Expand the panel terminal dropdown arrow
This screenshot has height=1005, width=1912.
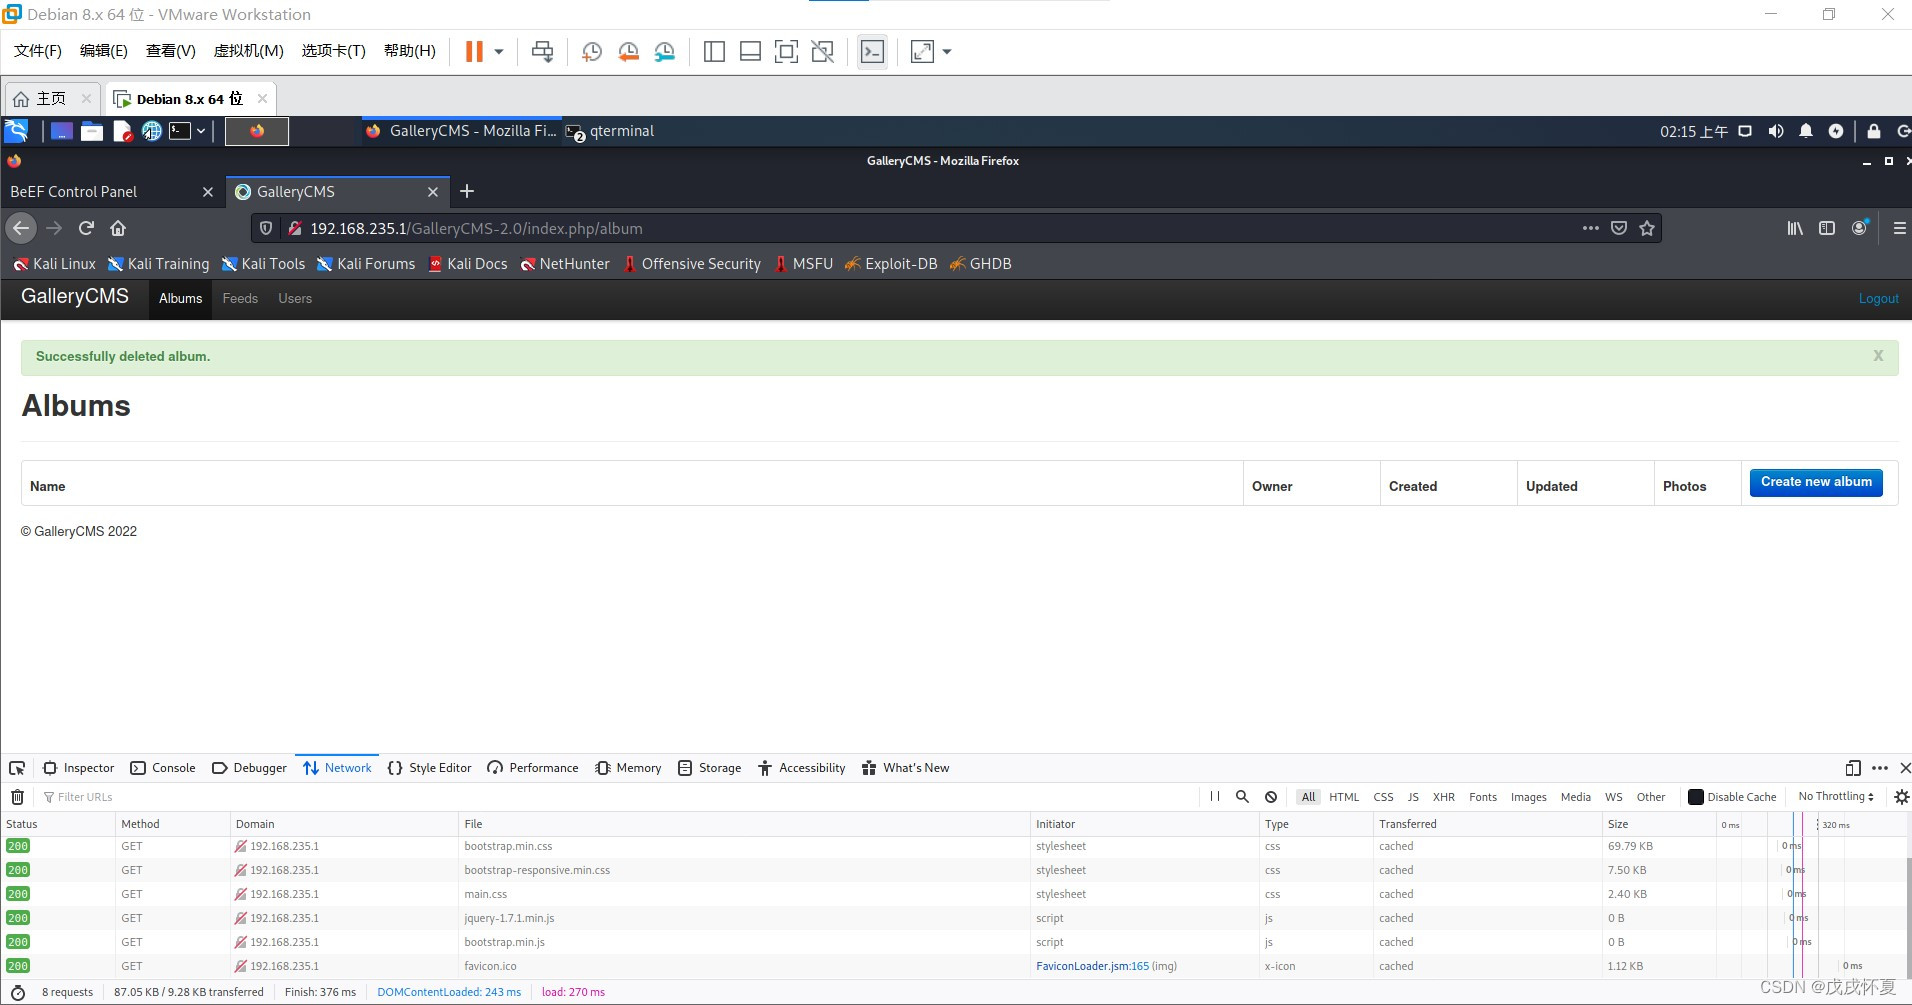click(201, 131)
